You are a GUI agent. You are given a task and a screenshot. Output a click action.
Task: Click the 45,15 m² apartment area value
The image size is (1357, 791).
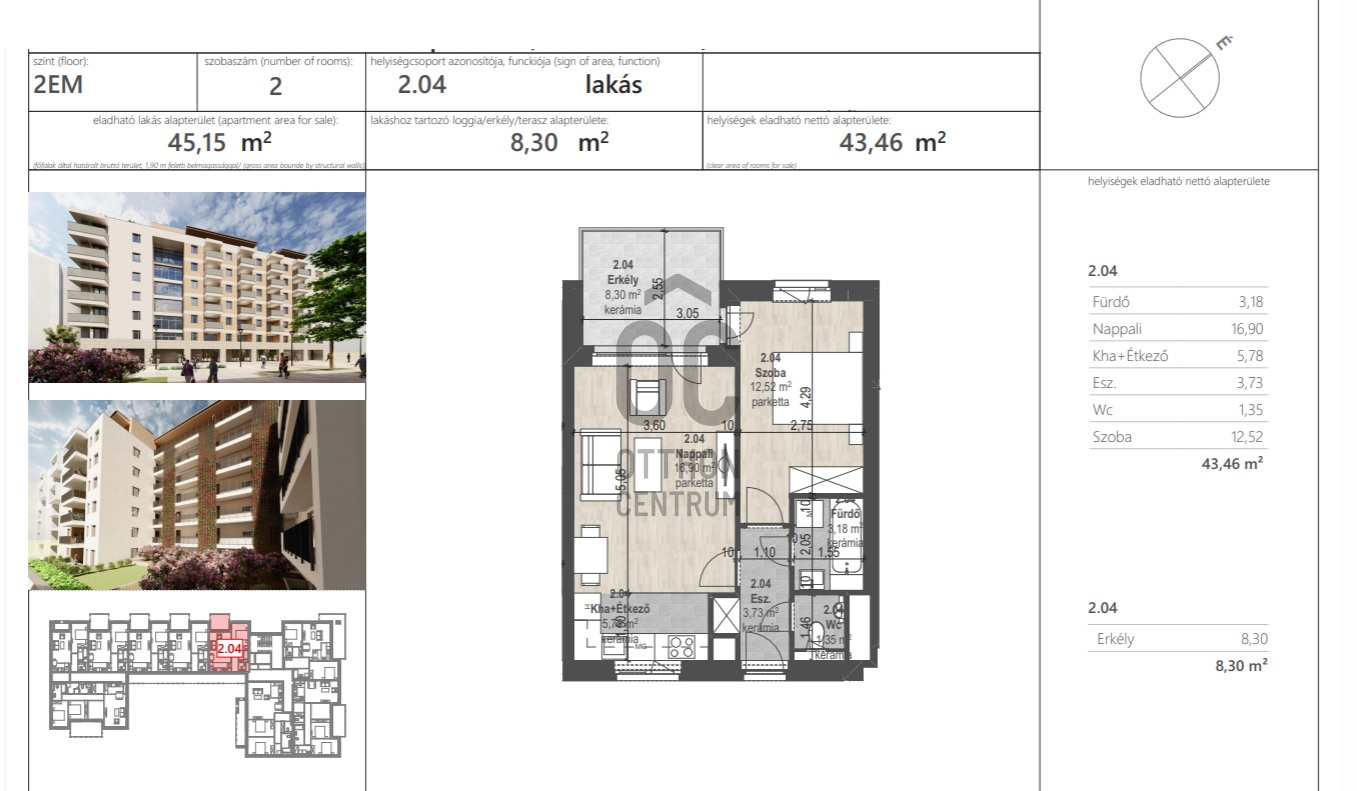coord(214,143)
